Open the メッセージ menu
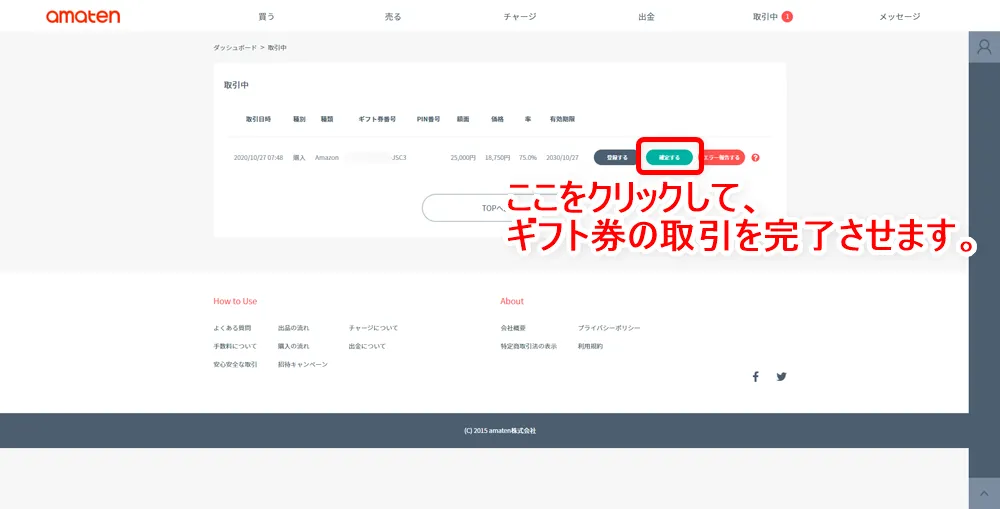The height and width of the screenshot is (509, 1000). [x=899, y=17]
